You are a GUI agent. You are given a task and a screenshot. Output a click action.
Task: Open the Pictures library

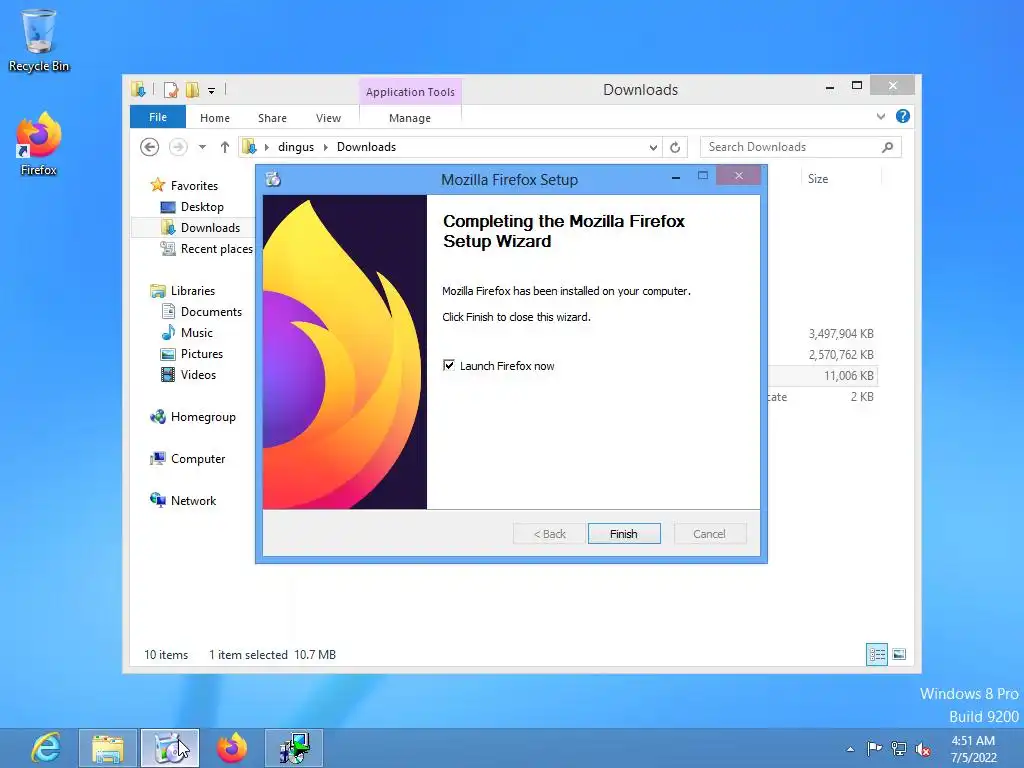(202, 353)
